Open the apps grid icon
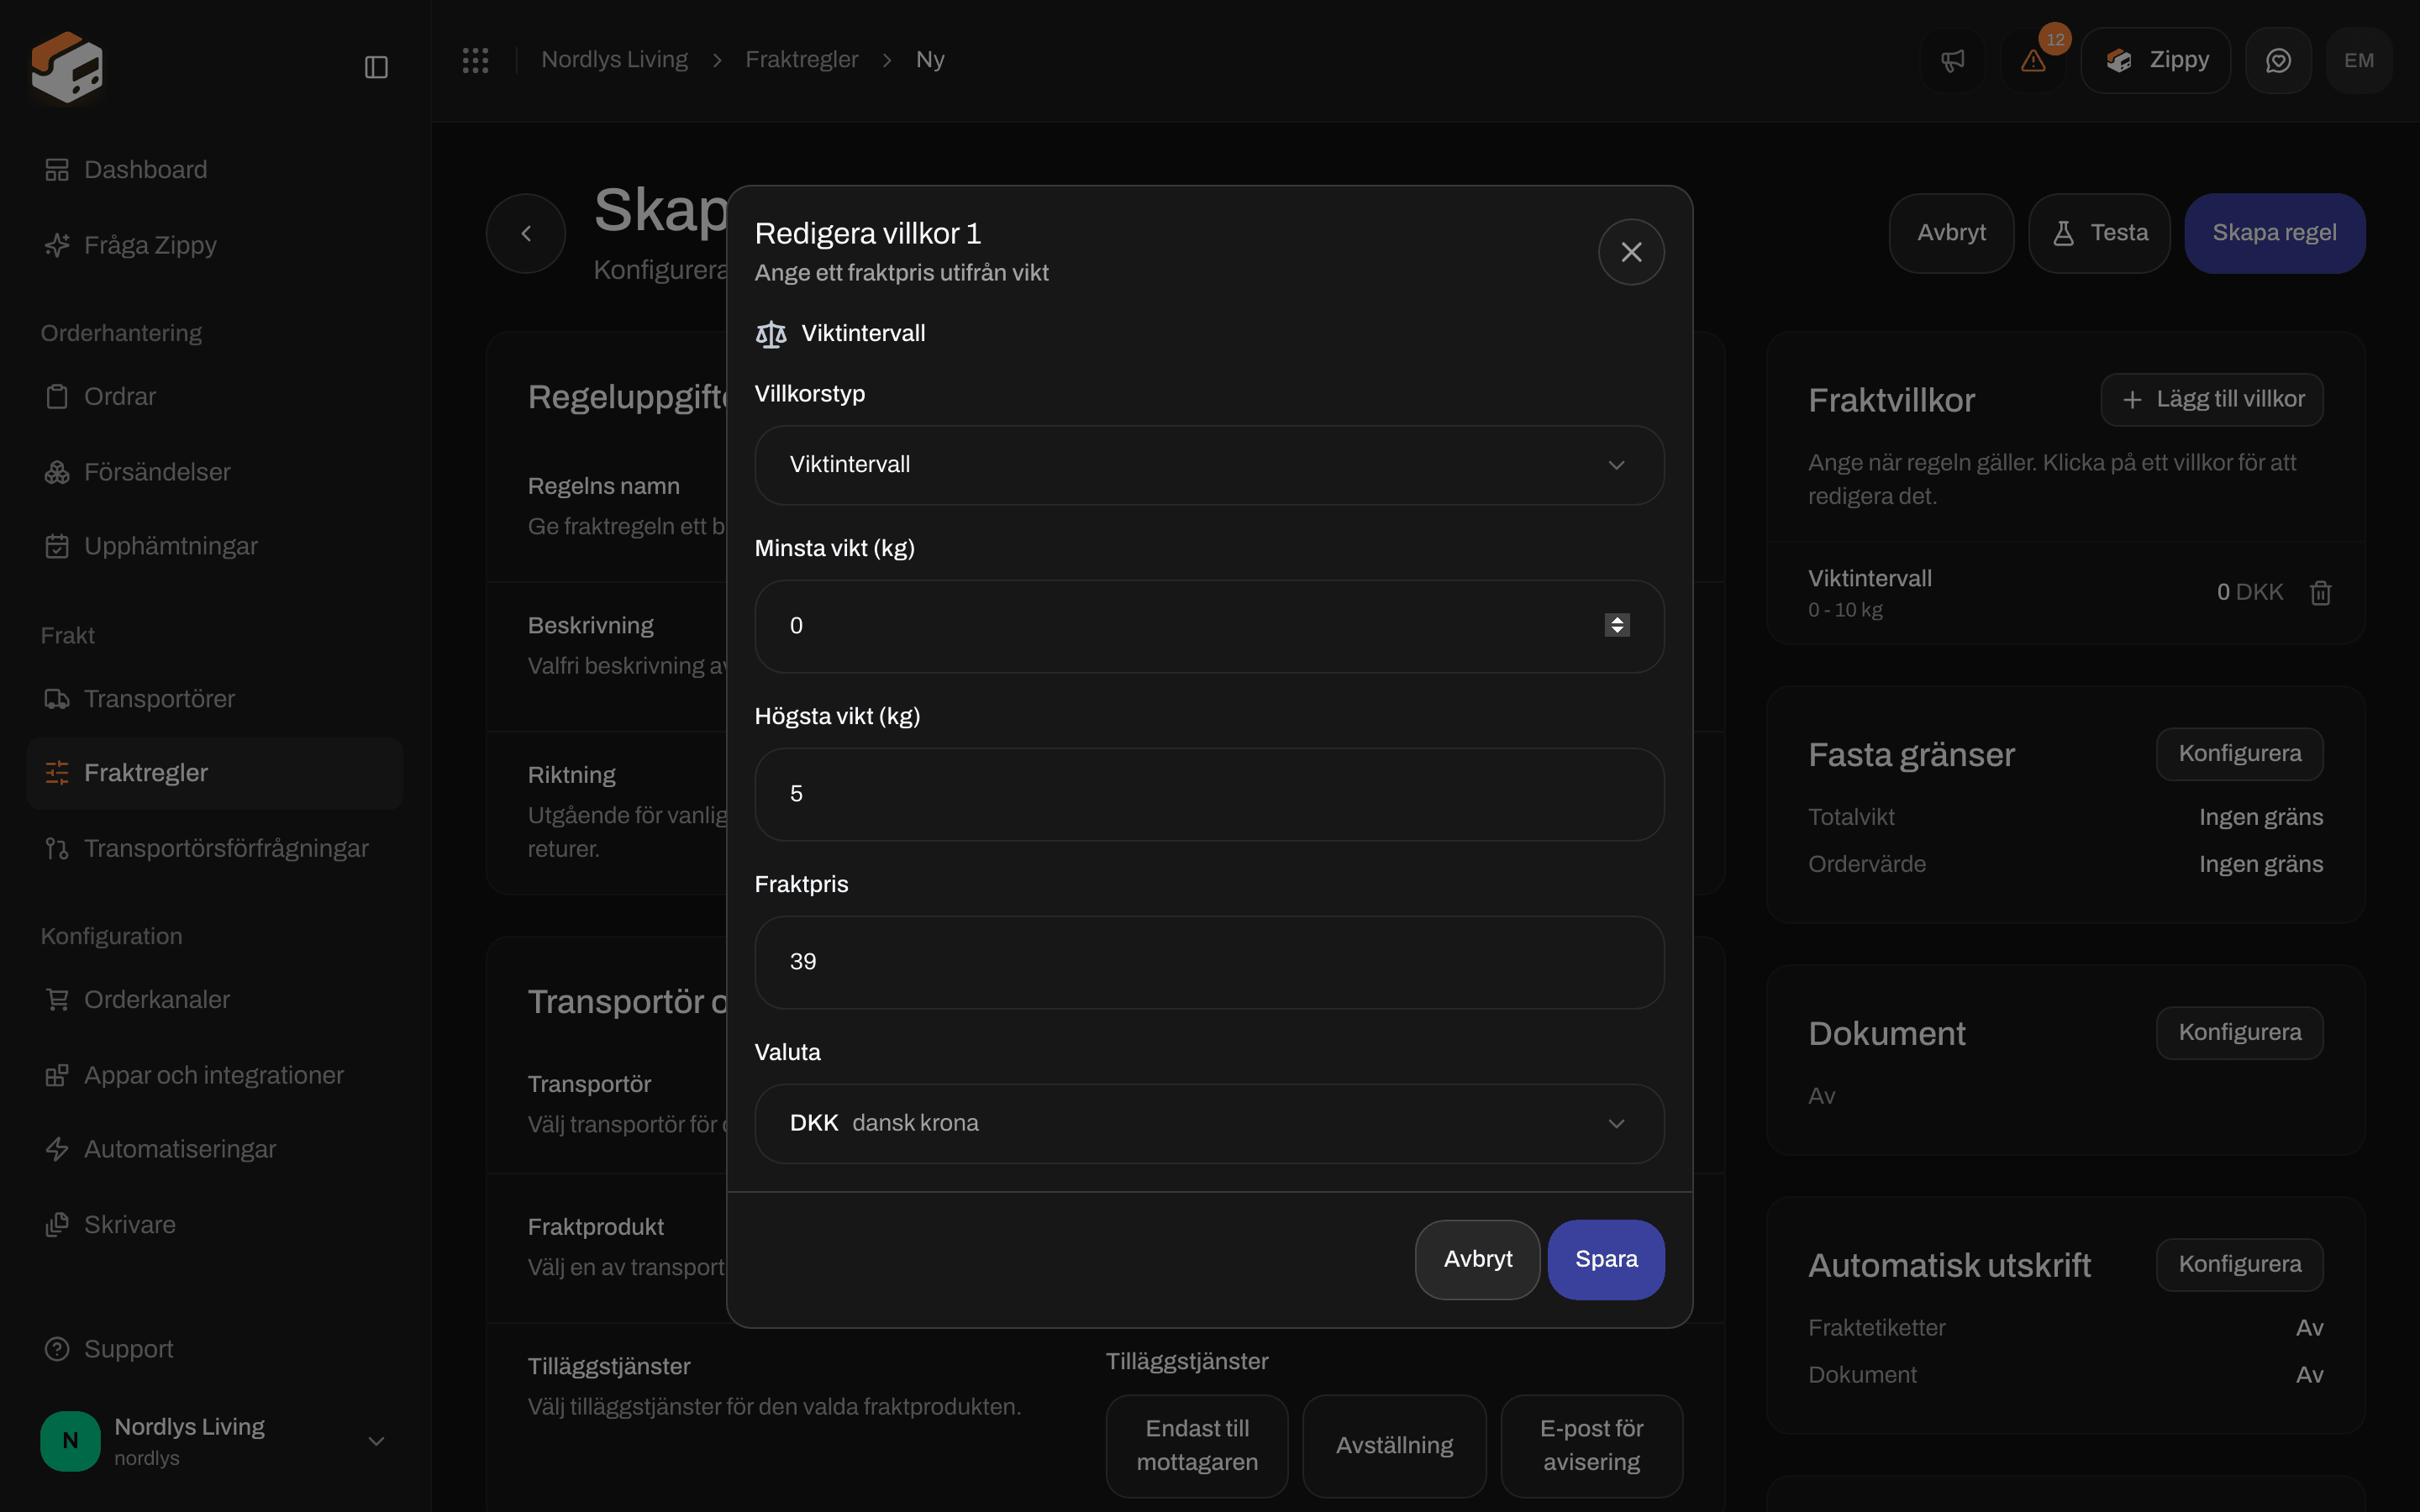Viewport: 2420px width, 1512px height. (x=475, y=60)
